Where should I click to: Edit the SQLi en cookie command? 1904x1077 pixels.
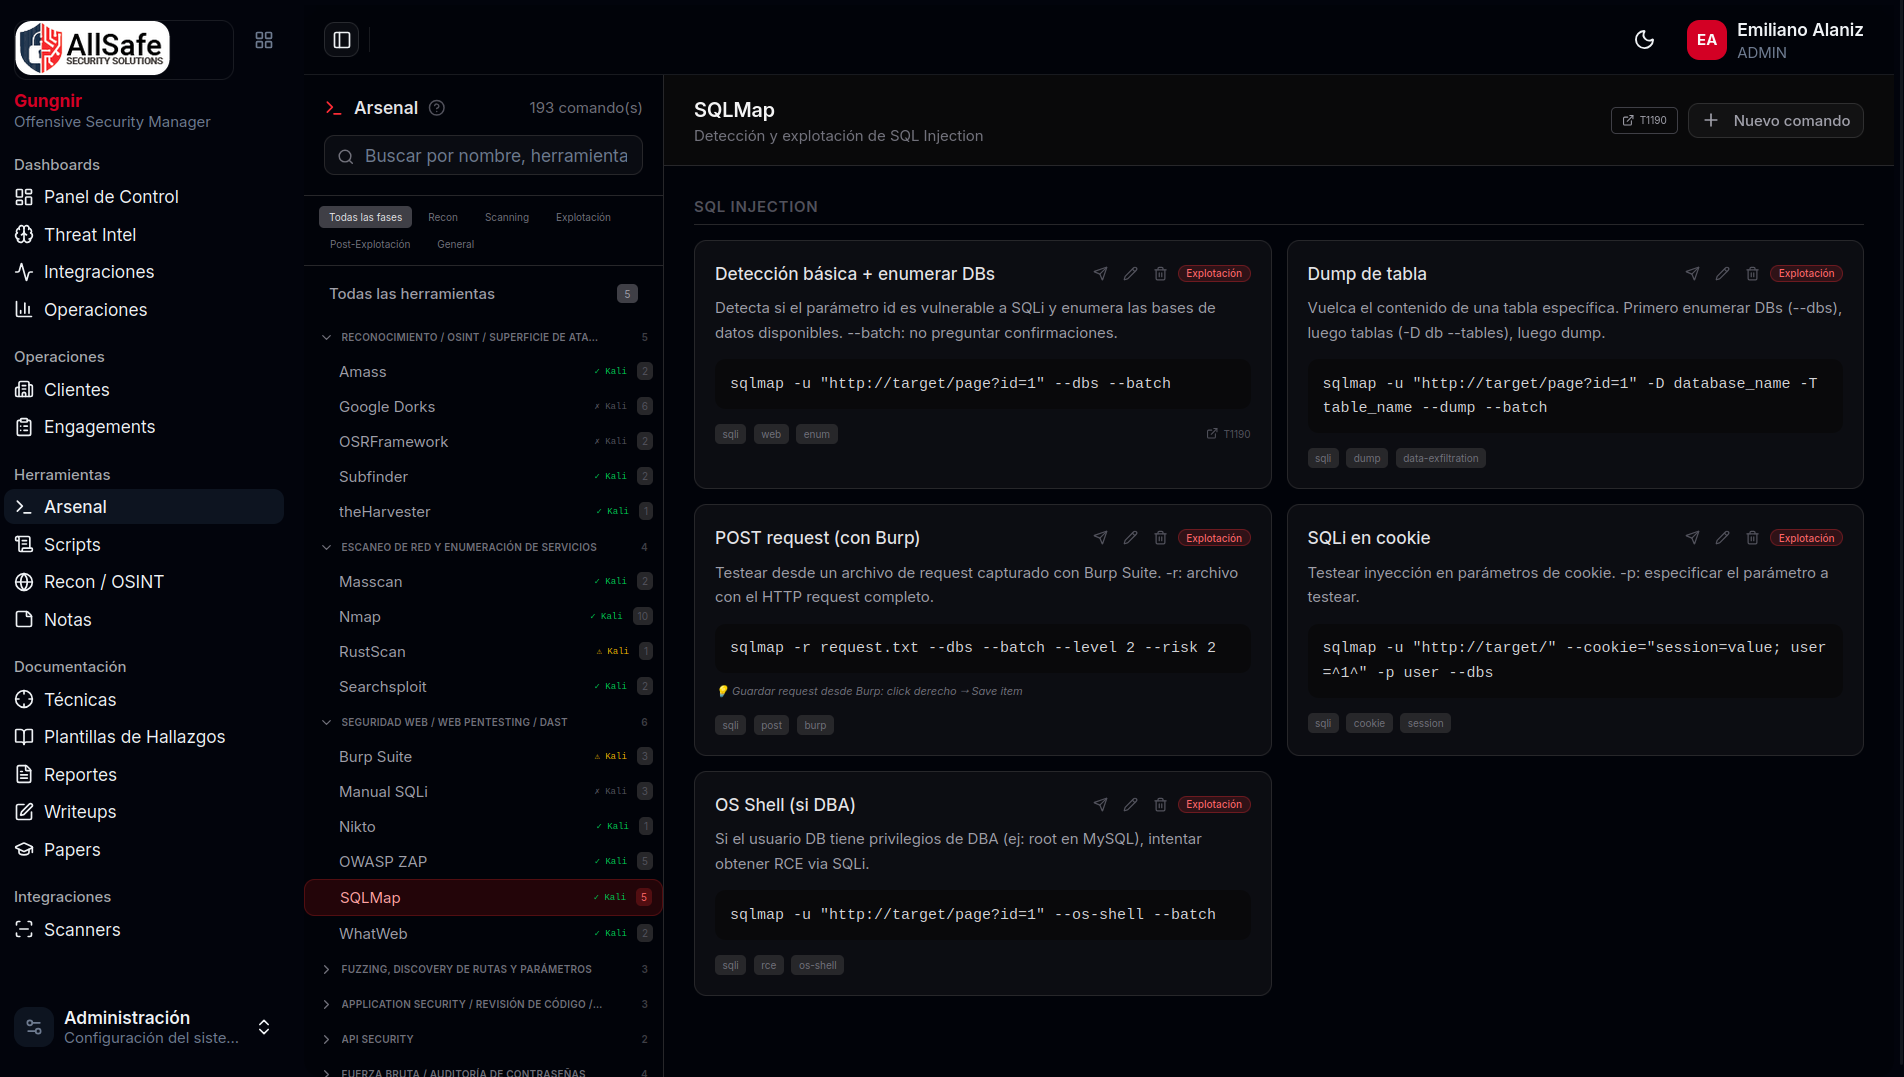pos(1722,538)
